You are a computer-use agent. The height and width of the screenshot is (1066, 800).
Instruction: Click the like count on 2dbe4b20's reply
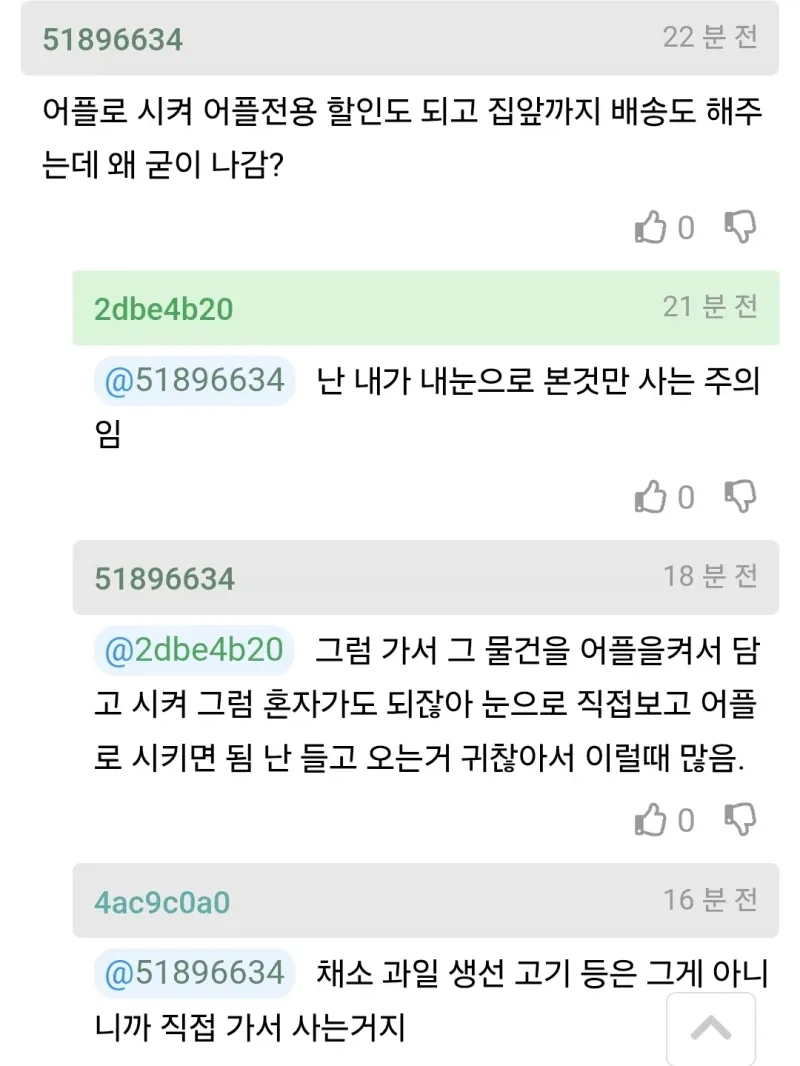point(686,496)
